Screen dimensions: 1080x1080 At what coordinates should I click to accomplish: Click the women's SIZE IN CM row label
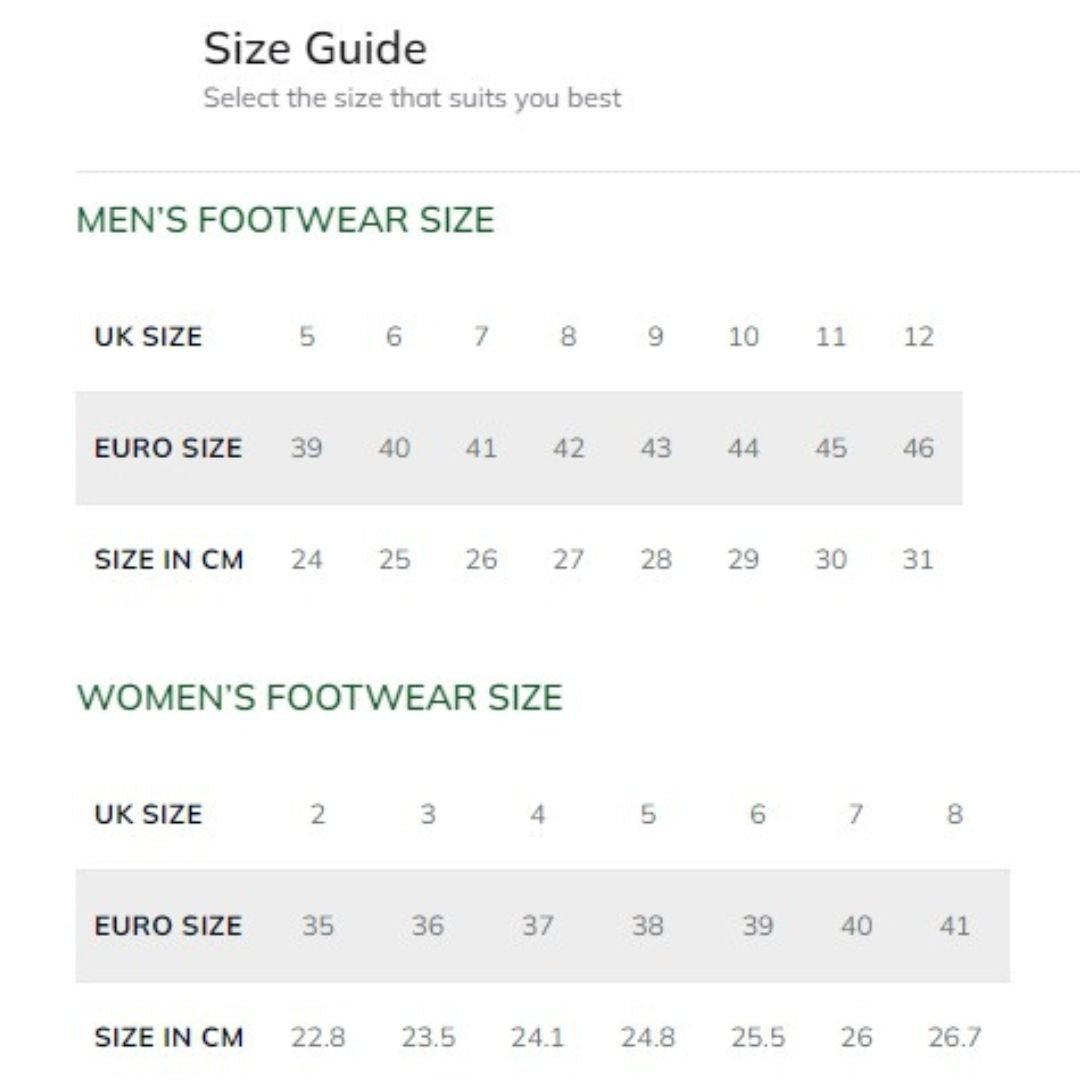168,1037
